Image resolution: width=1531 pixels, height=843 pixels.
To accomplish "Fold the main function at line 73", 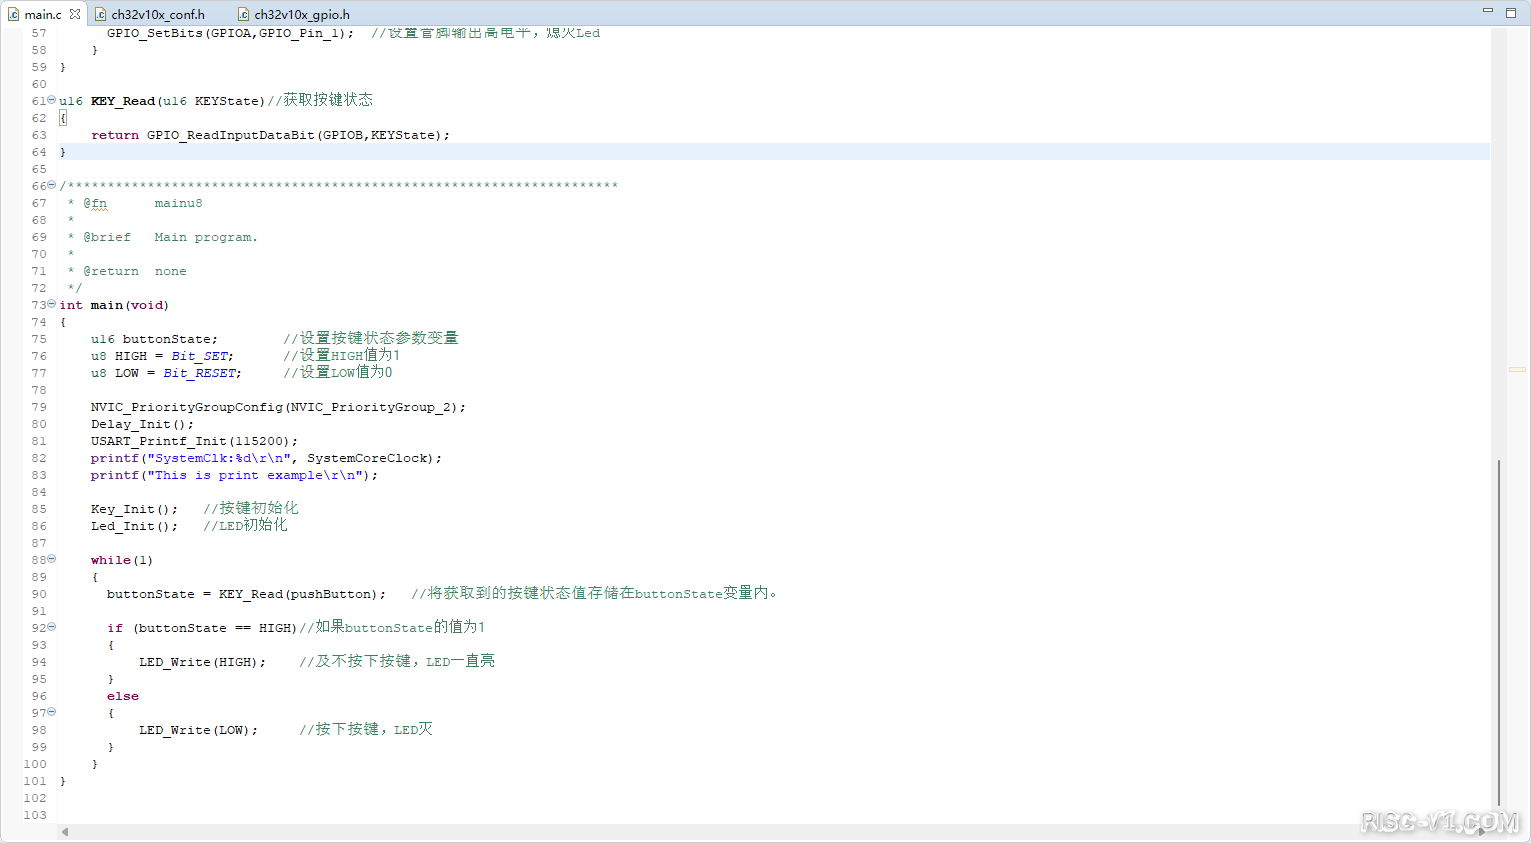I will click(x=52, y=304).
